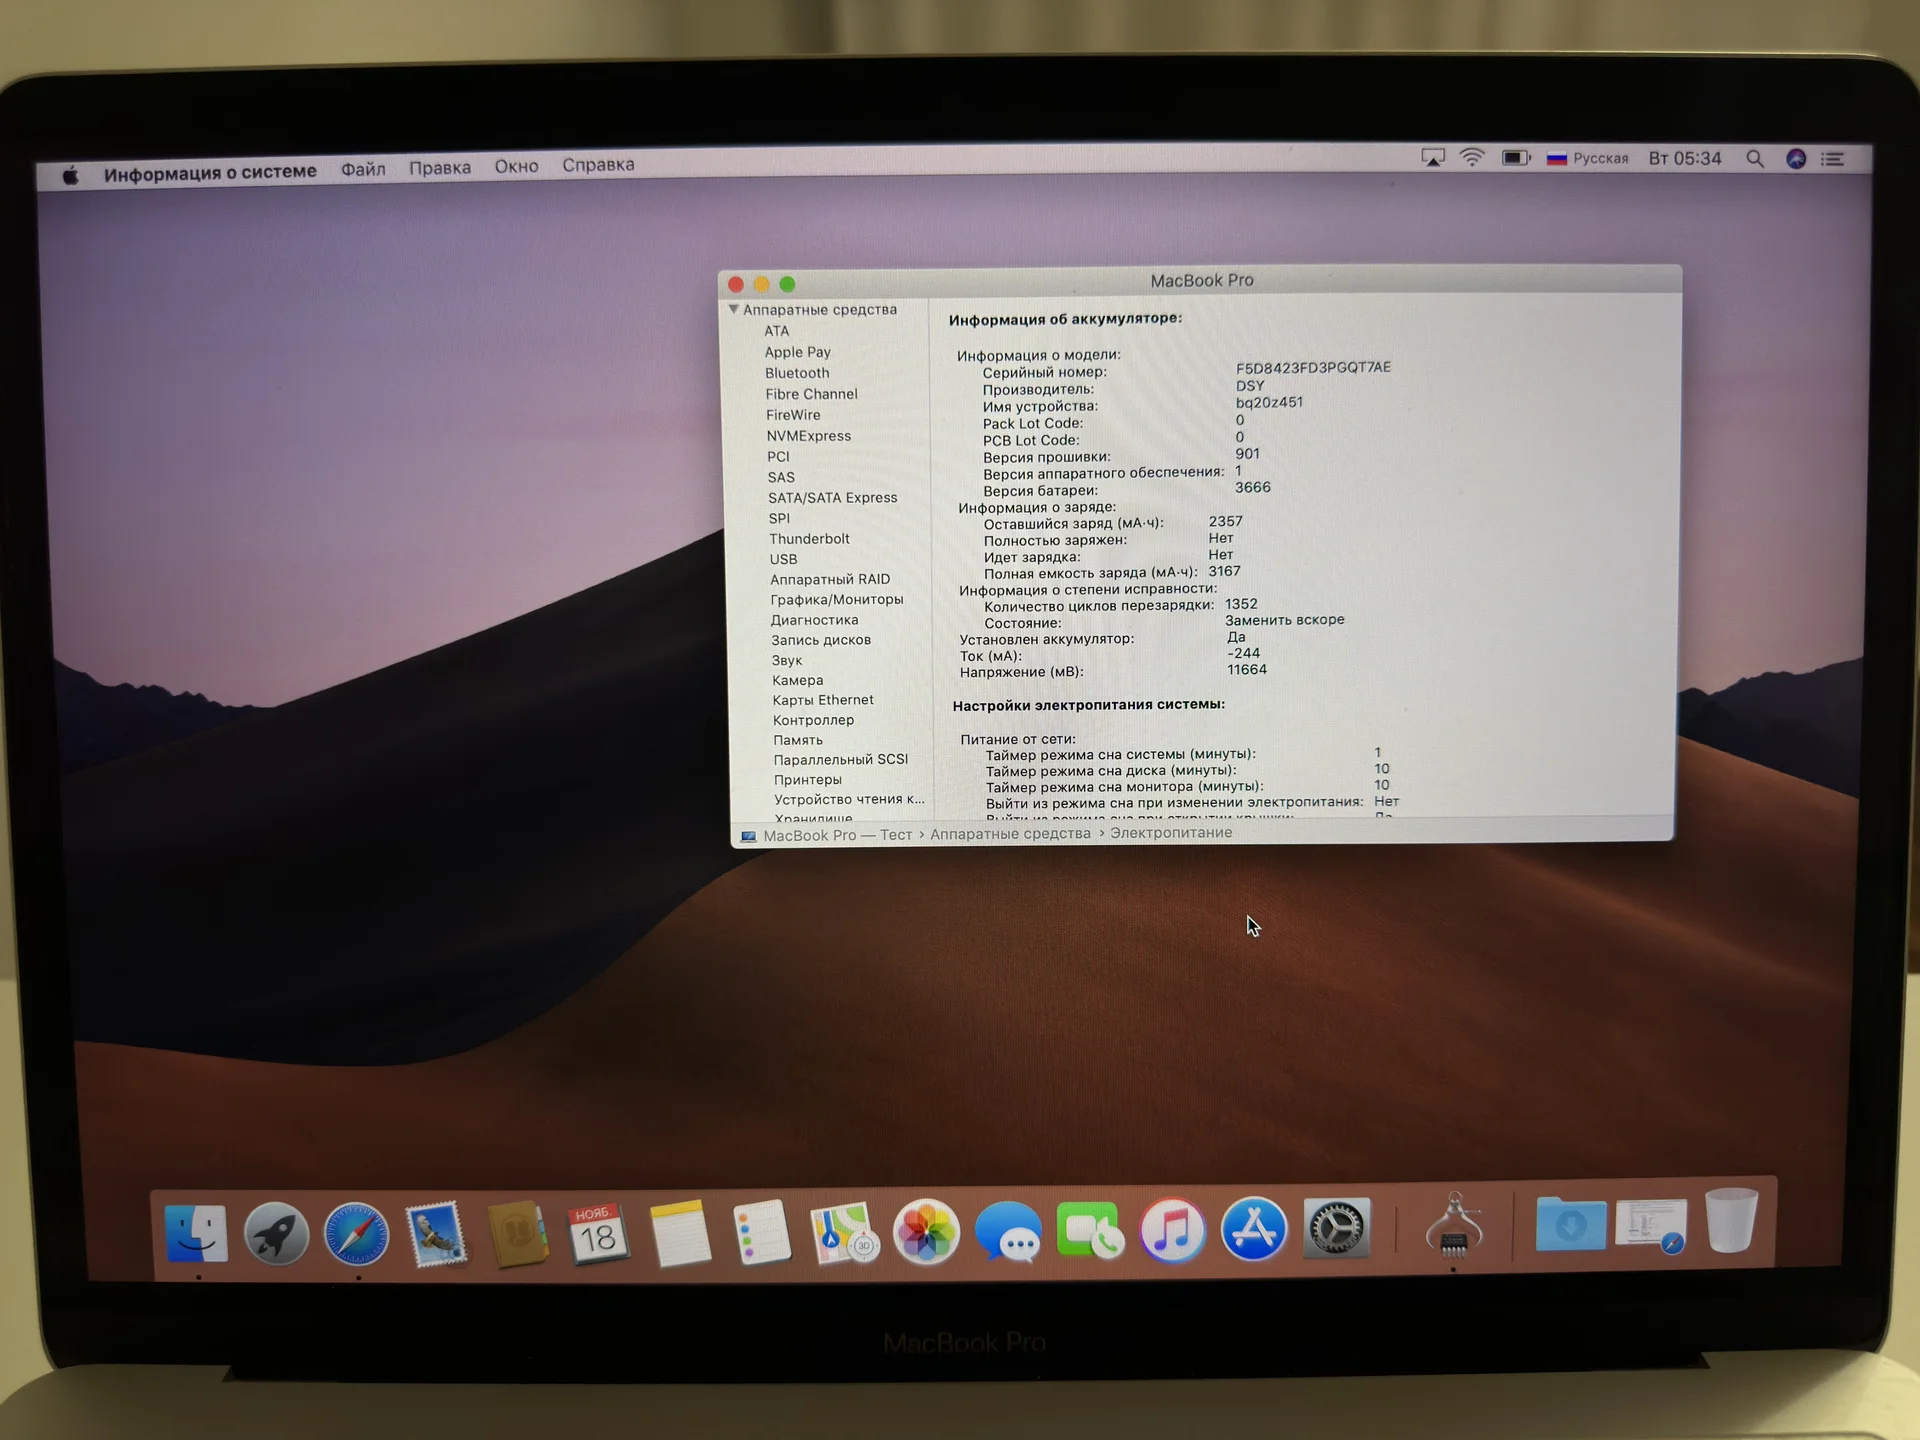Click Электропитание in the path bar
The width and height of the screenshot is (1920, 1440).
pos(1171,833)
